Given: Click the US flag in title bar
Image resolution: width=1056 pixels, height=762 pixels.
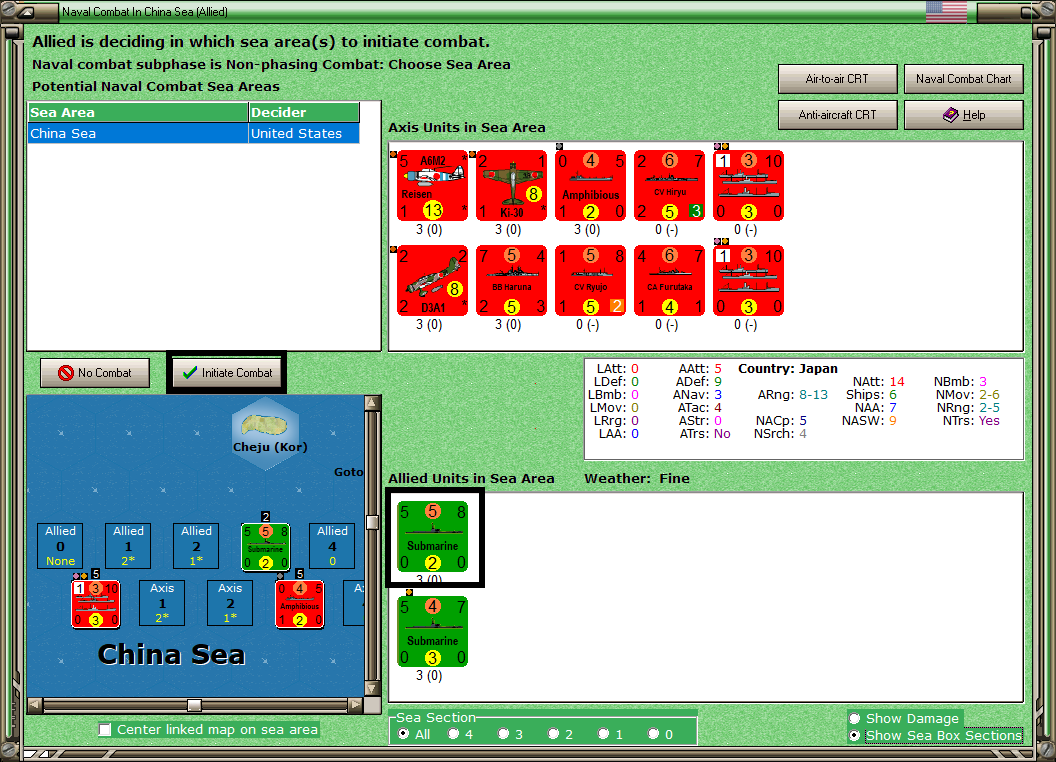Looking at the screenshot, I should click(946, 11).
